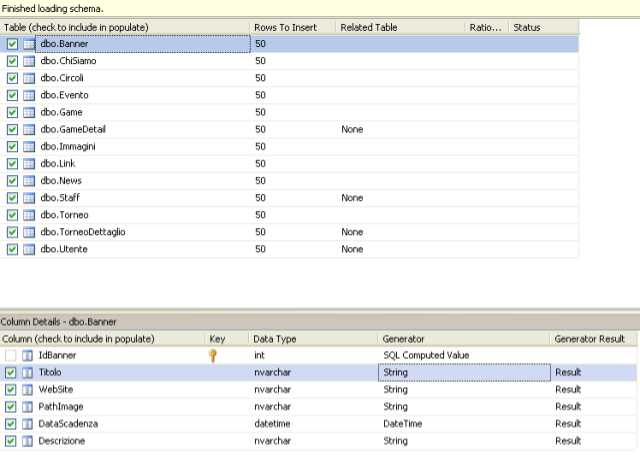Uncheck the Descrizione column checkbox
Viewport: 640px width, 470px height.
pyautogui.click(x=11, y=441)
